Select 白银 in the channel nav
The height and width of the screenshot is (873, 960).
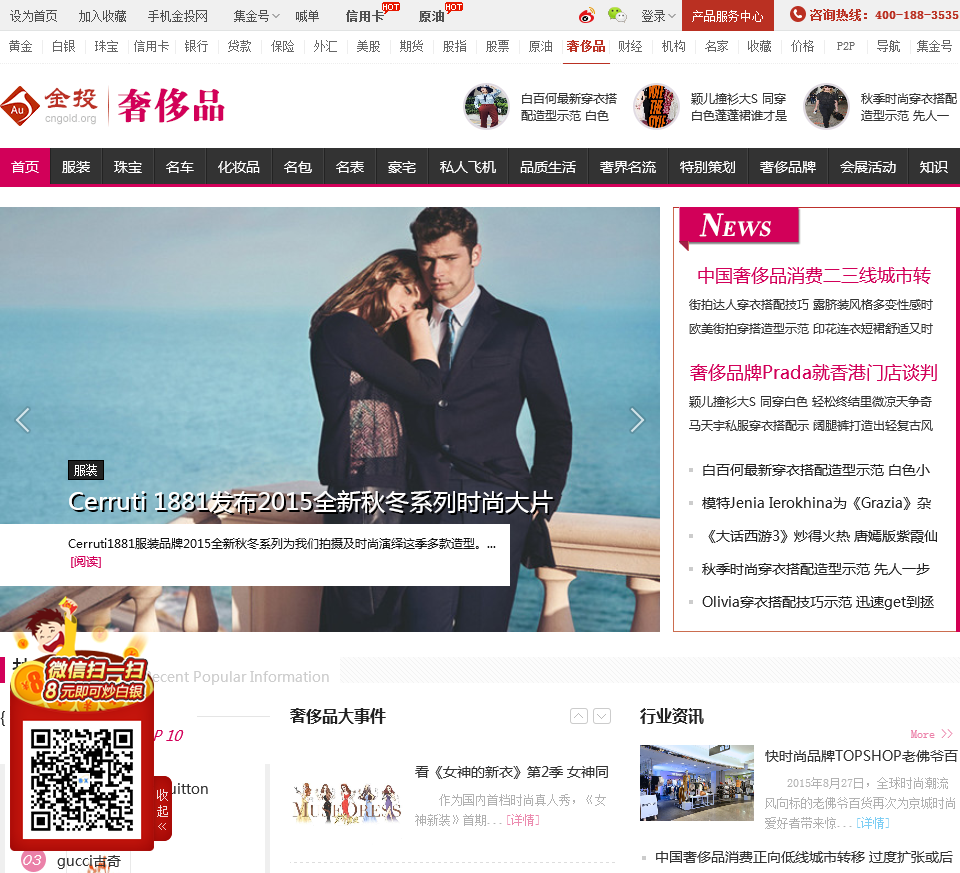click(64, 47)
